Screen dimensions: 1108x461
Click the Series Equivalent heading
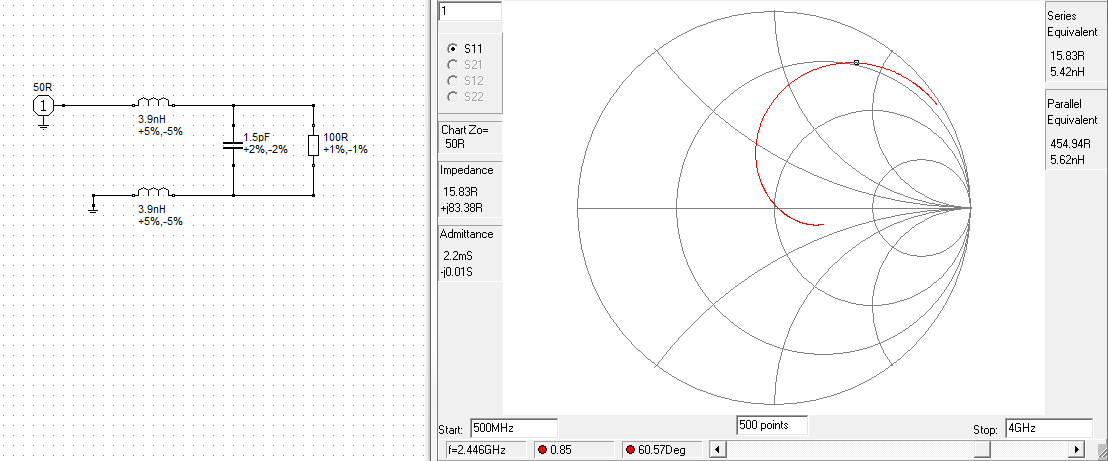tap(1072, 23)
